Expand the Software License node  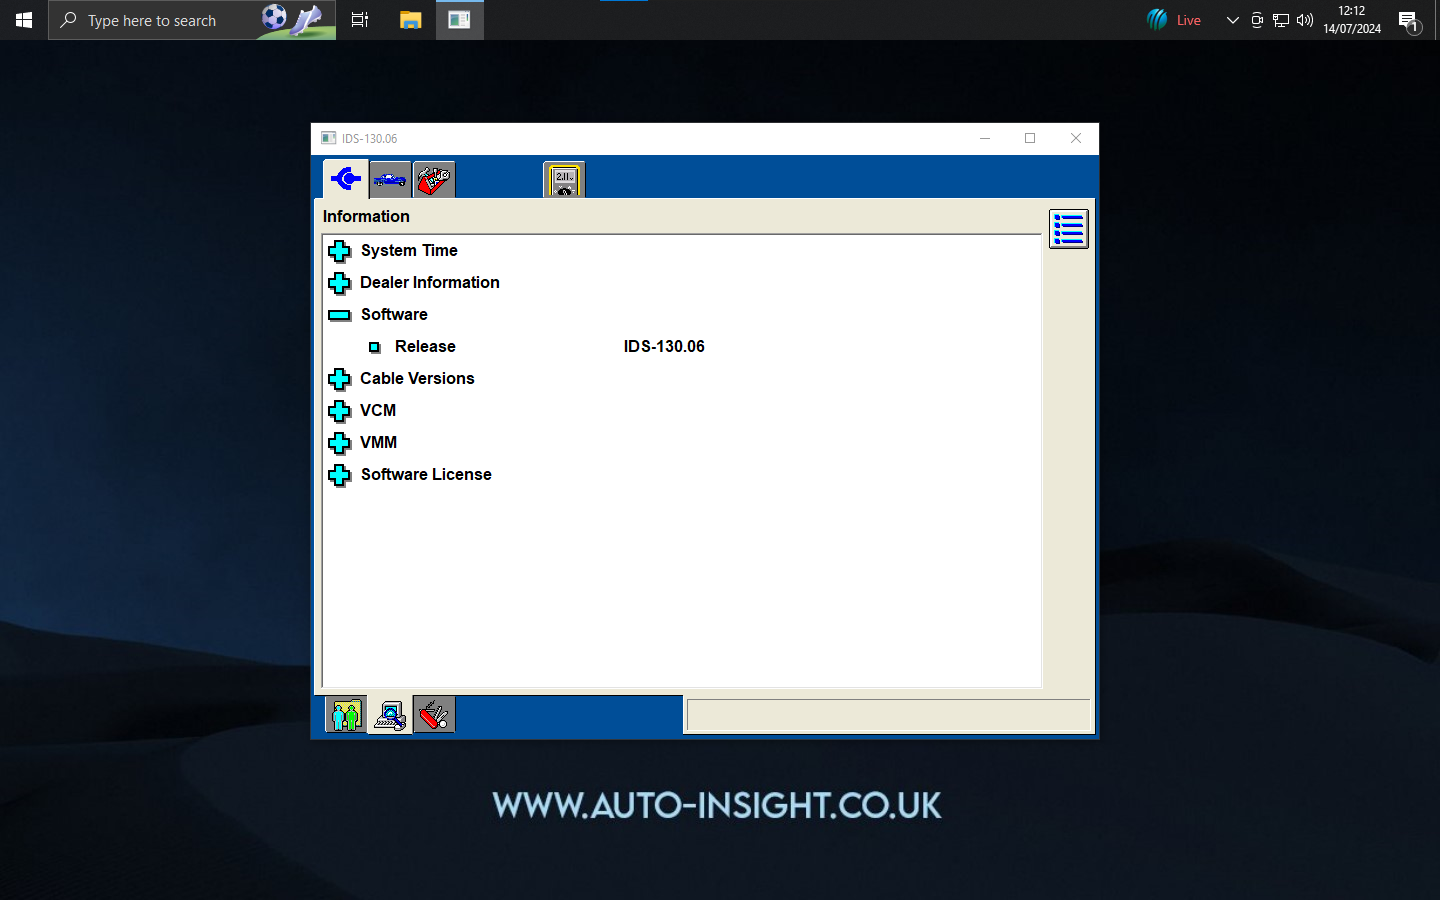click(x=340, y=475)
